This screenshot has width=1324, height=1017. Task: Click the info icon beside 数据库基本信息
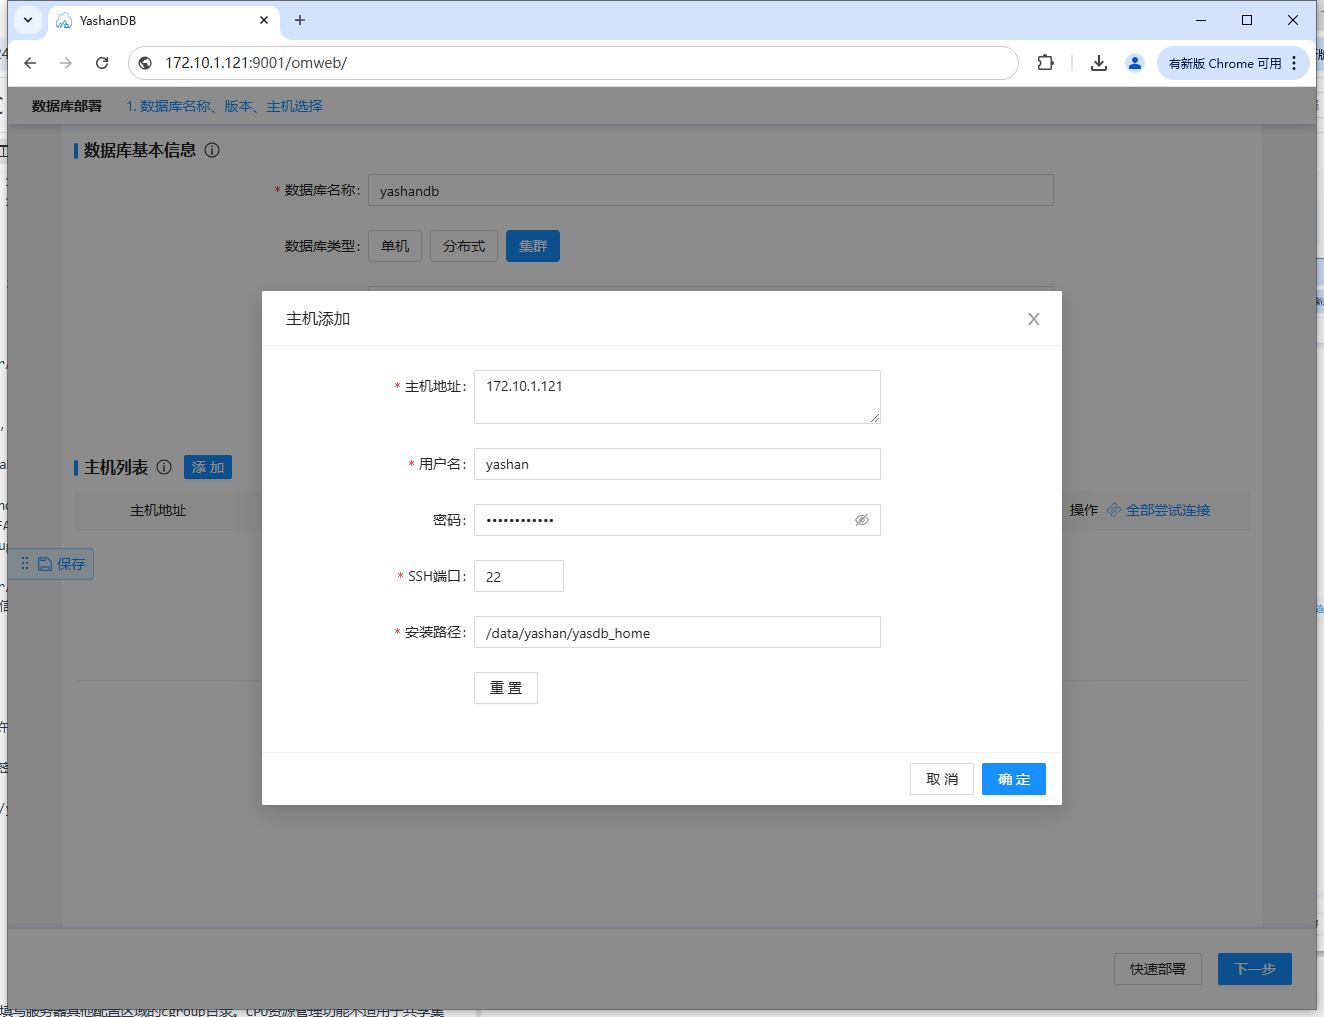(212, 150)
